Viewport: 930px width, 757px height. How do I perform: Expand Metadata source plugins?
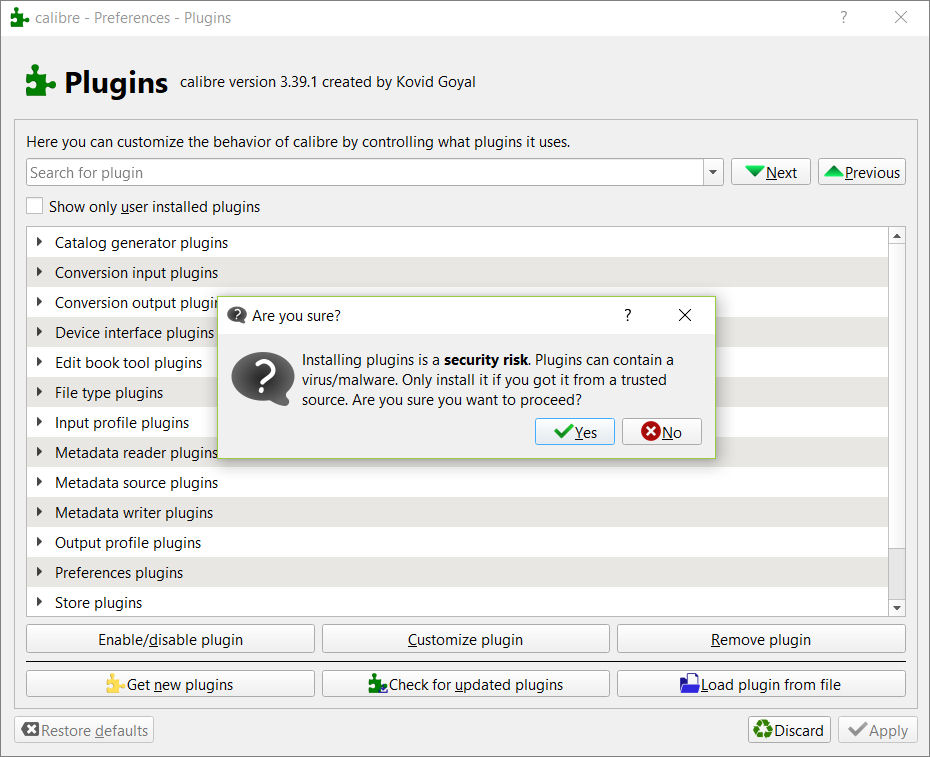click(39, 482)
